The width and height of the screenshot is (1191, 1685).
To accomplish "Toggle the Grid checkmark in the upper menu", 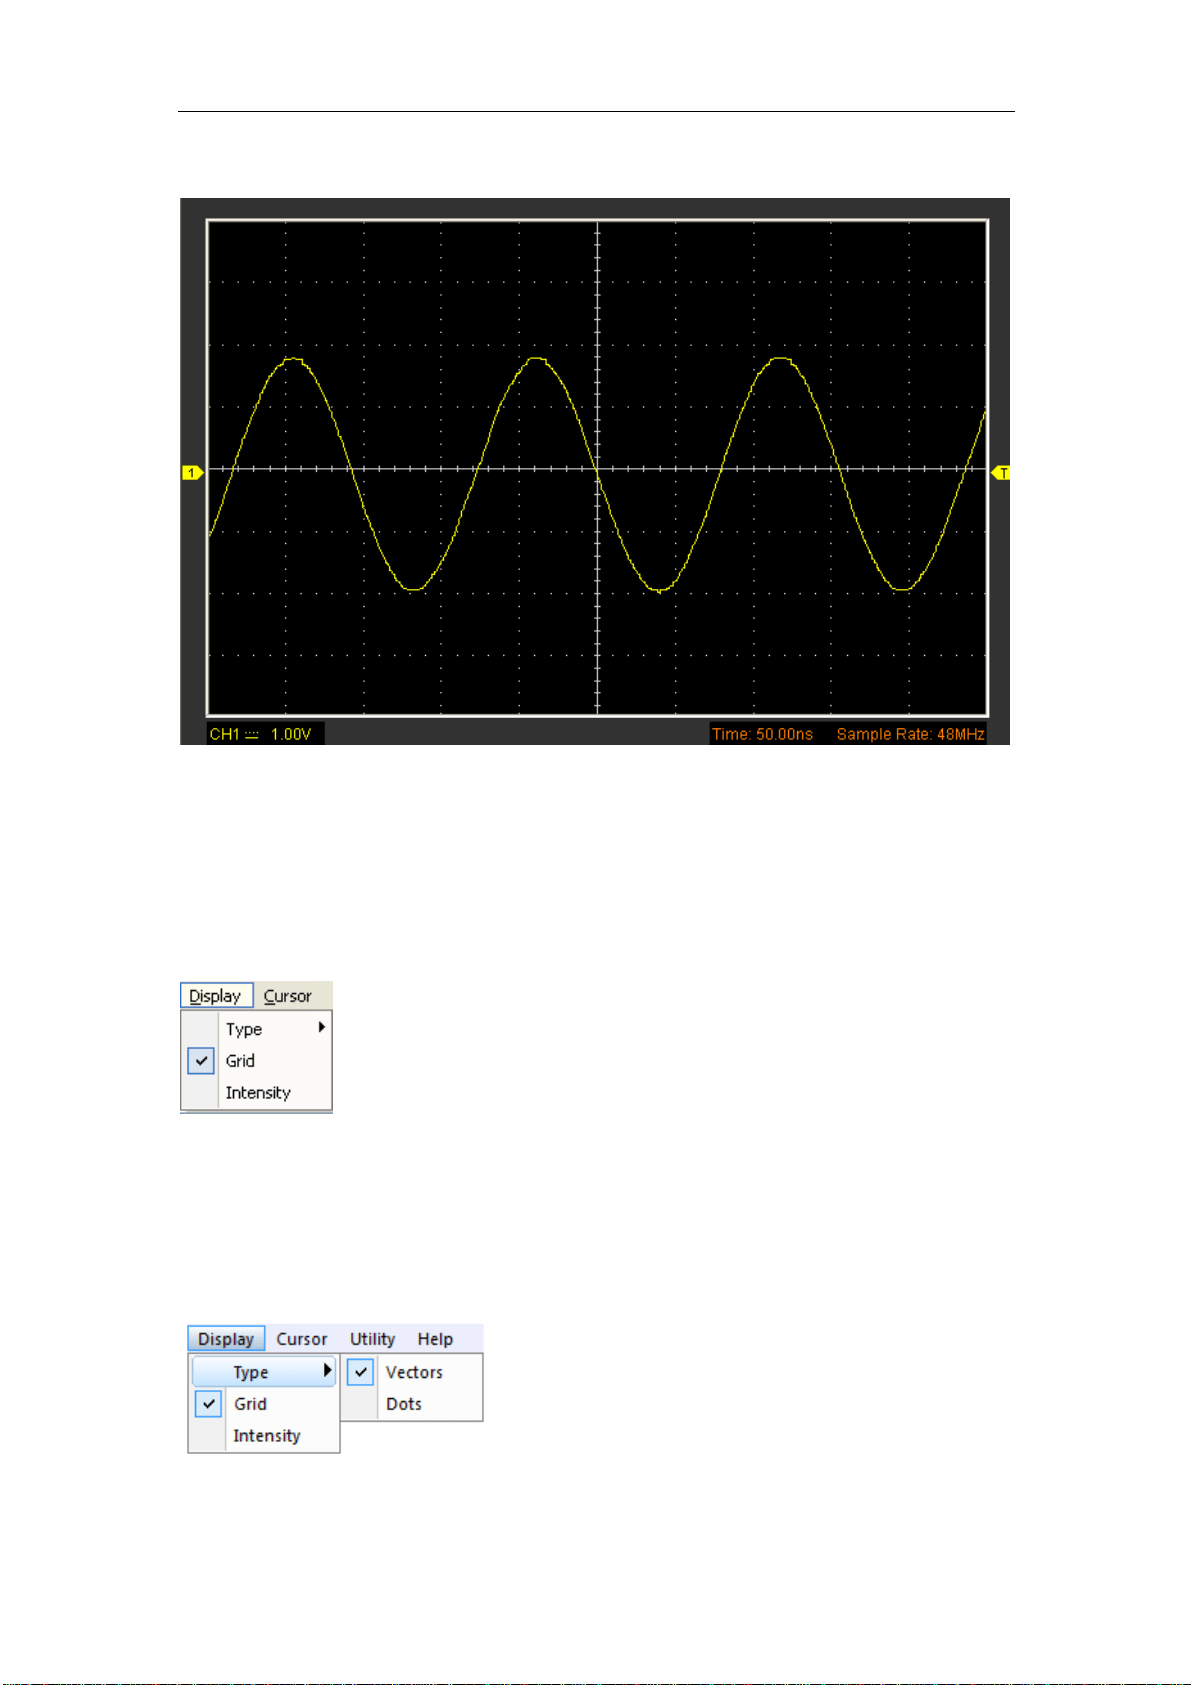I will [x=201, y=1061].
